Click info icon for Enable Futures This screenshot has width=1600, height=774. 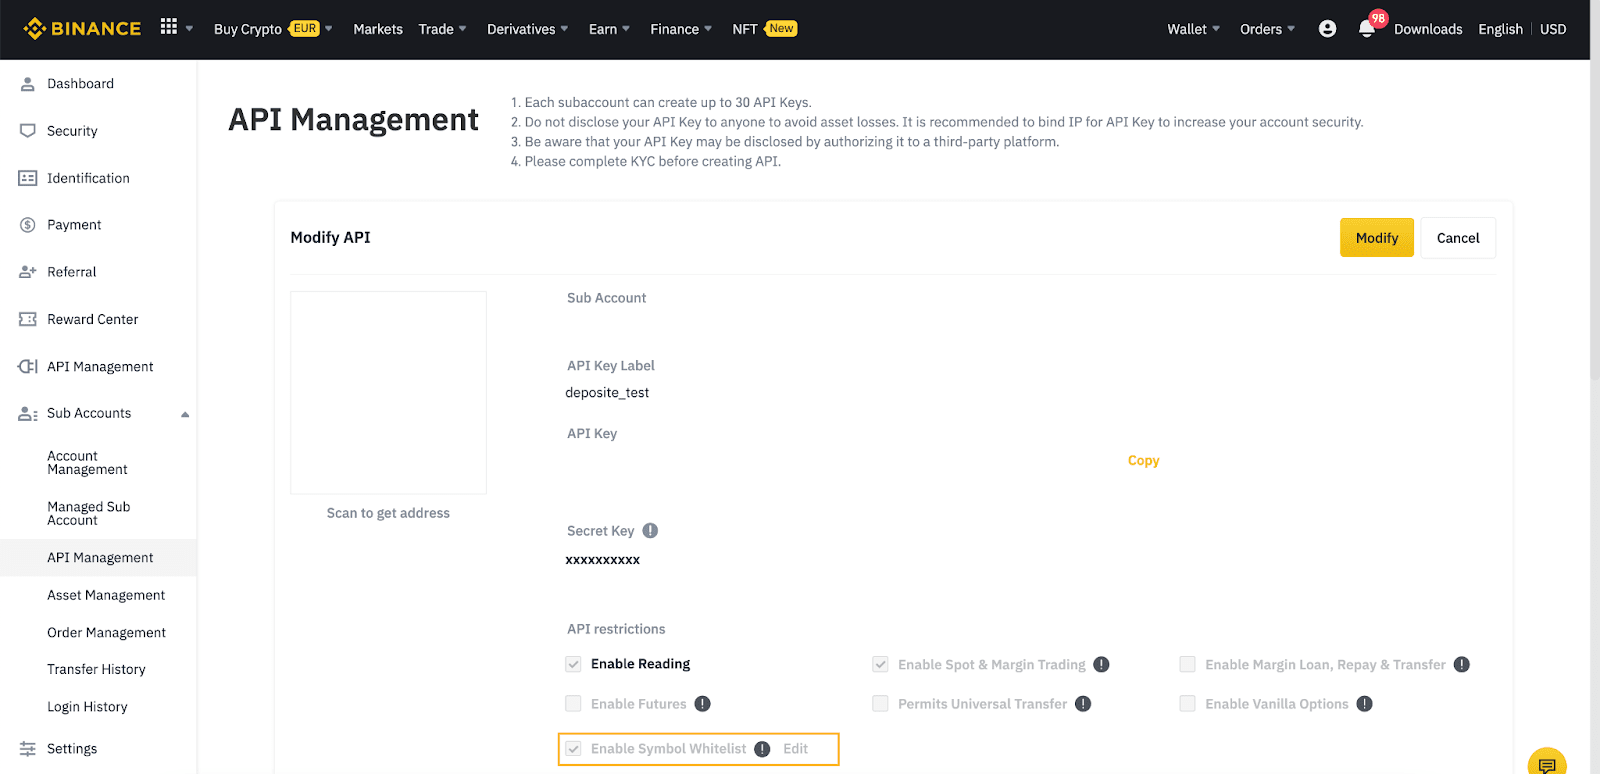703,704
